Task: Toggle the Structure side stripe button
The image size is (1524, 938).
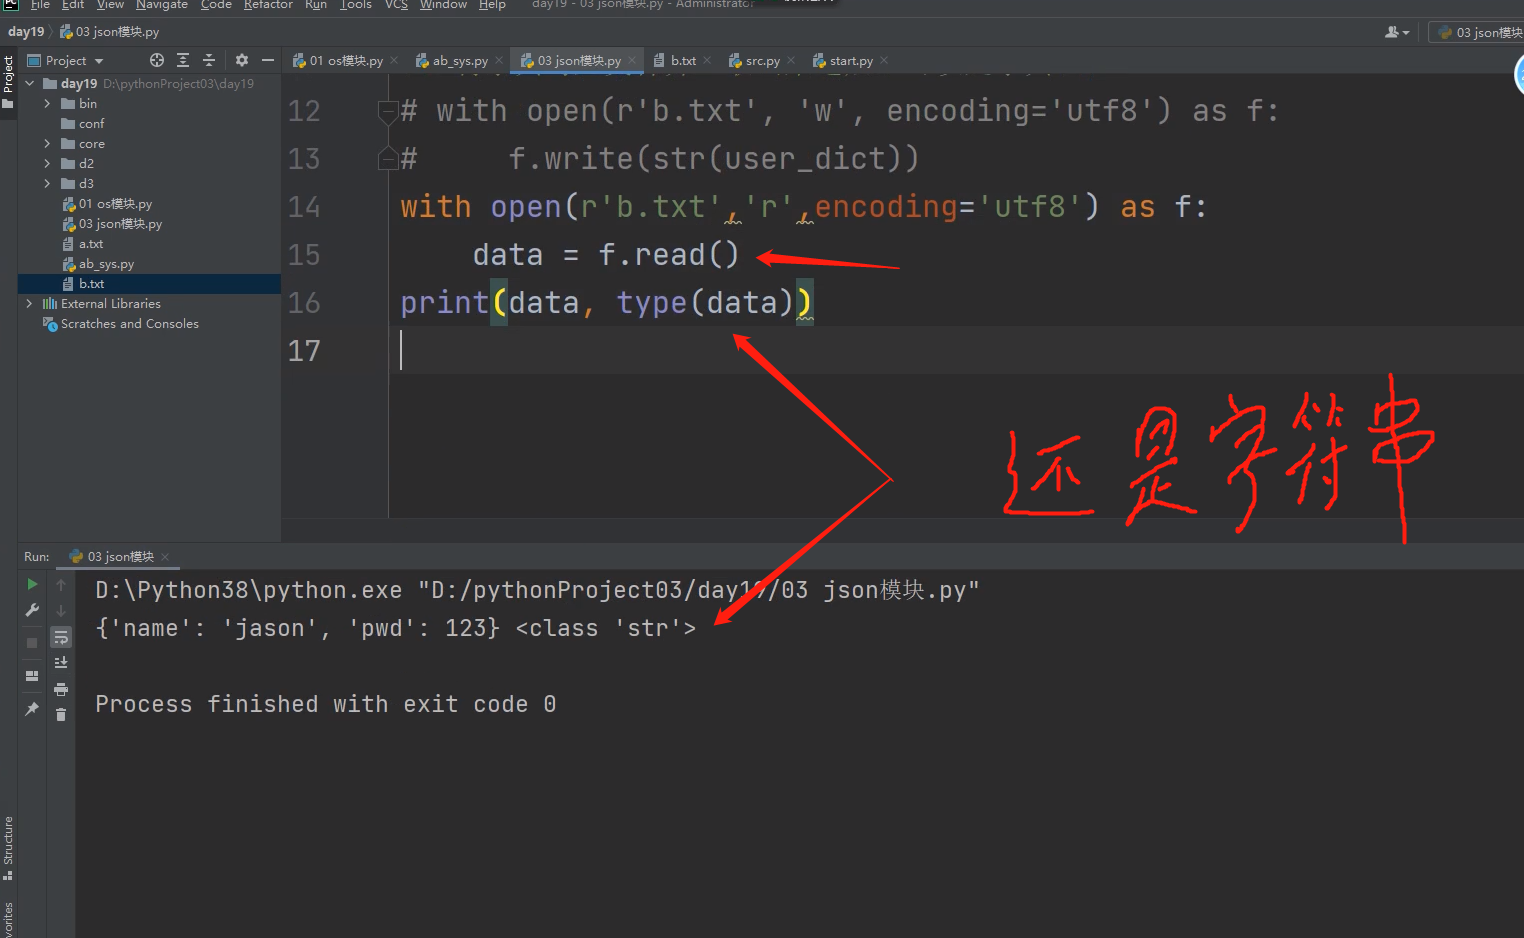Action: (8, 848)
